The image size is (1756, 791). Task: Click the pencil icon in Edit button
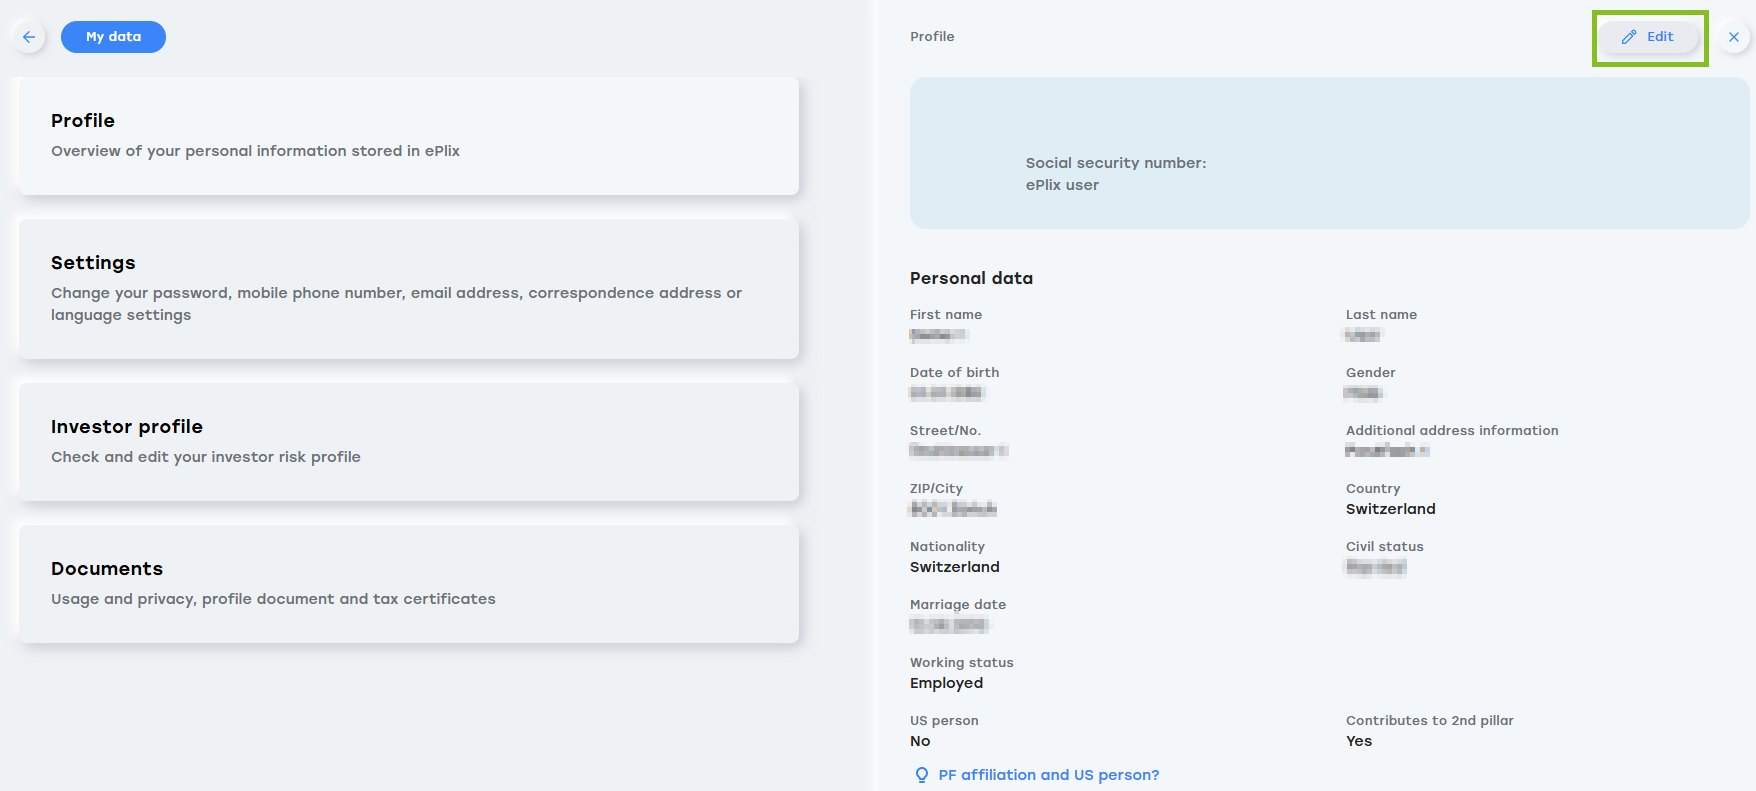pos(1629,37)
